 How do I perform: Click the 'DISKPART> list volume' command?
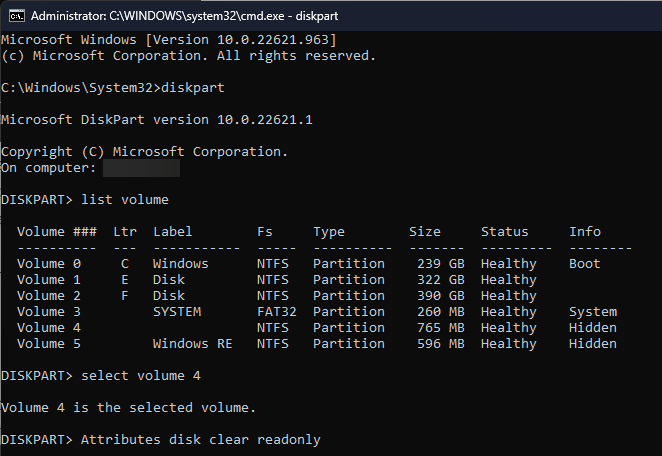tap(85, 200)
